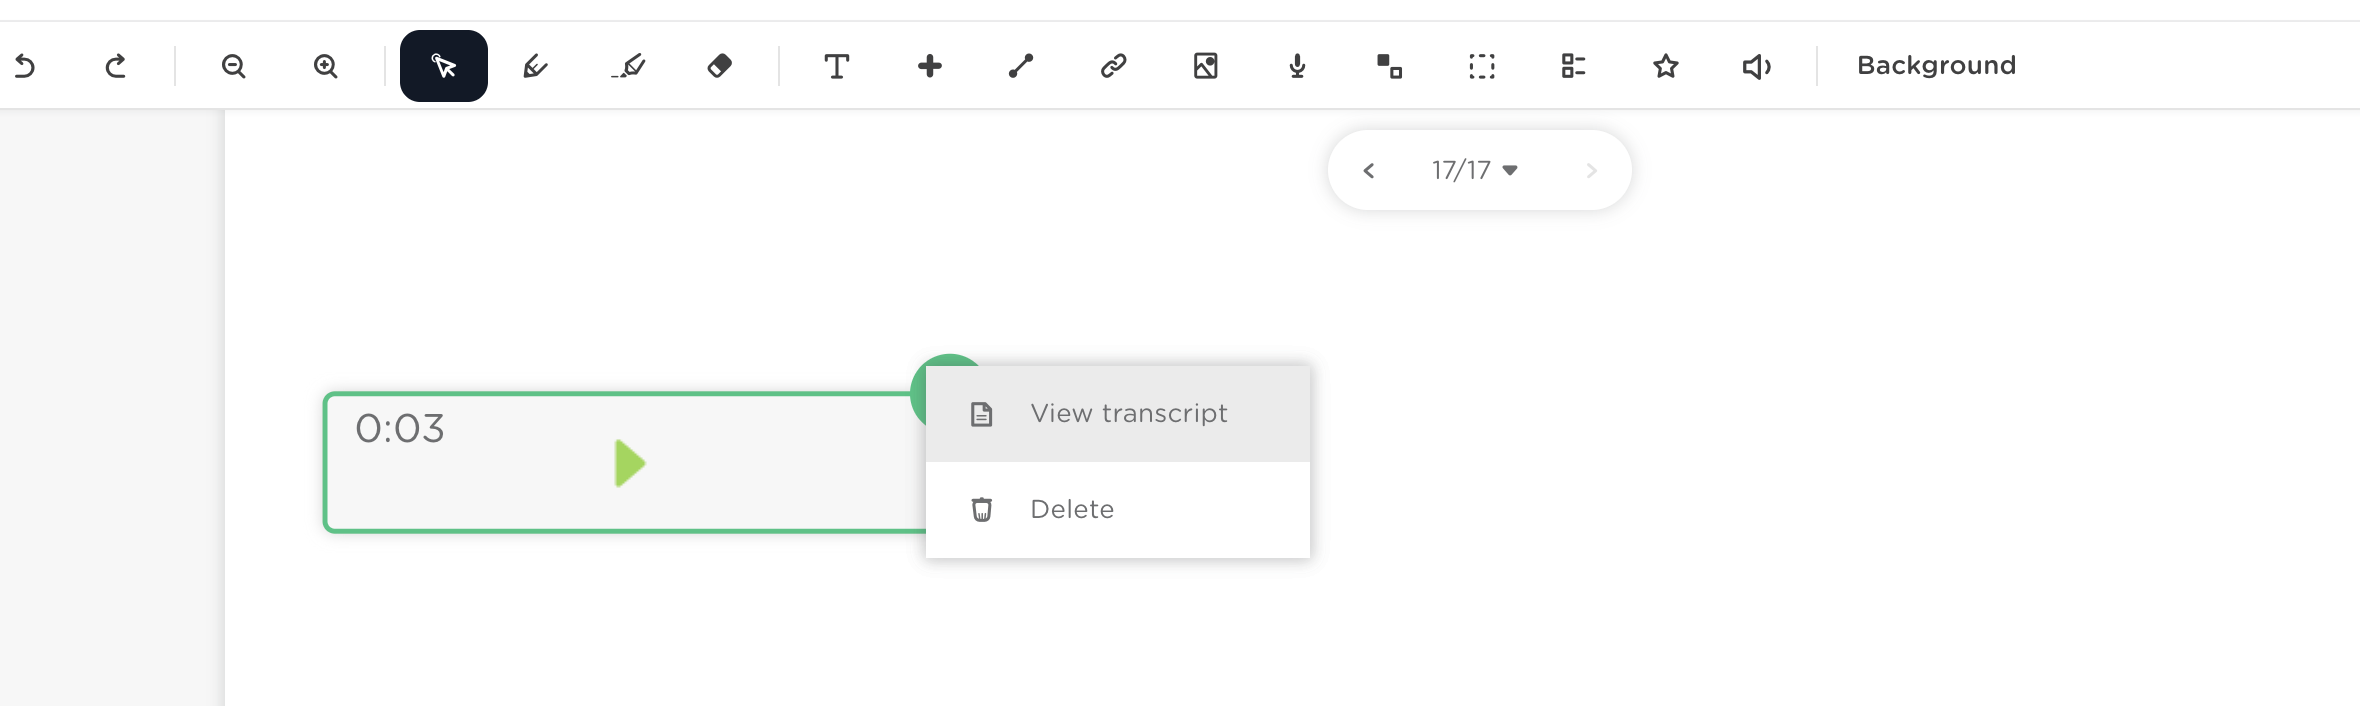Choose Delete from the context menu
2360x706 pixels.
click(x=1118, y=510)
